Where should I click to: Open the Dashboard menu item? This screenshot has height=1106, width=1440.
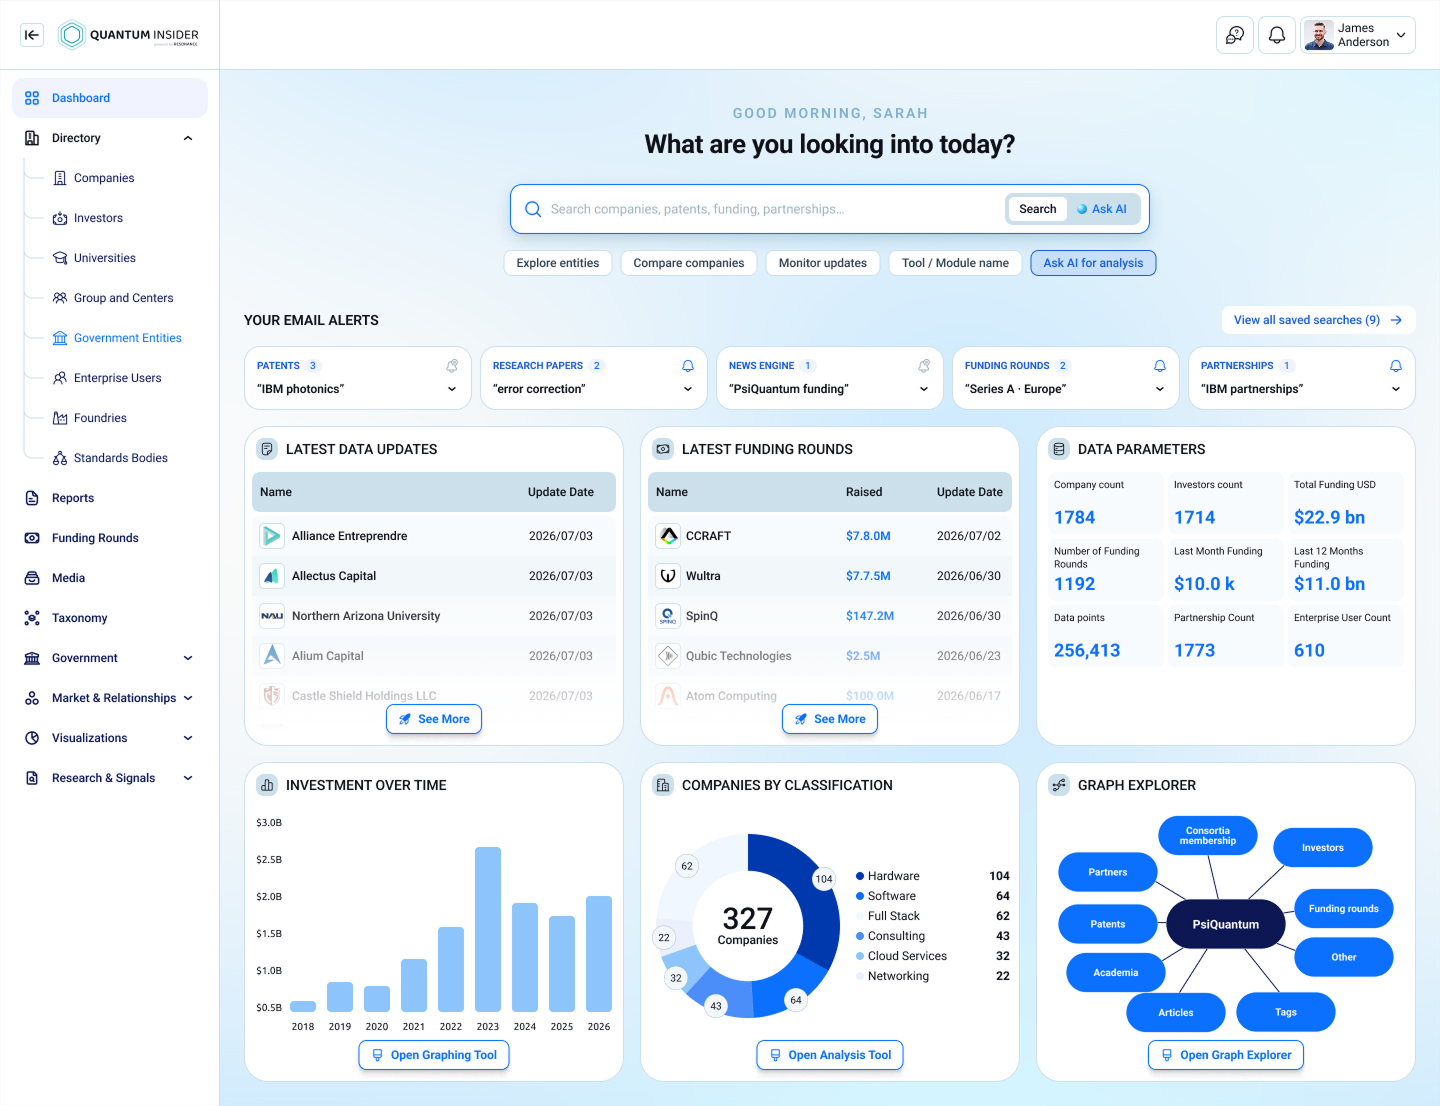click(x=110, y=98)
